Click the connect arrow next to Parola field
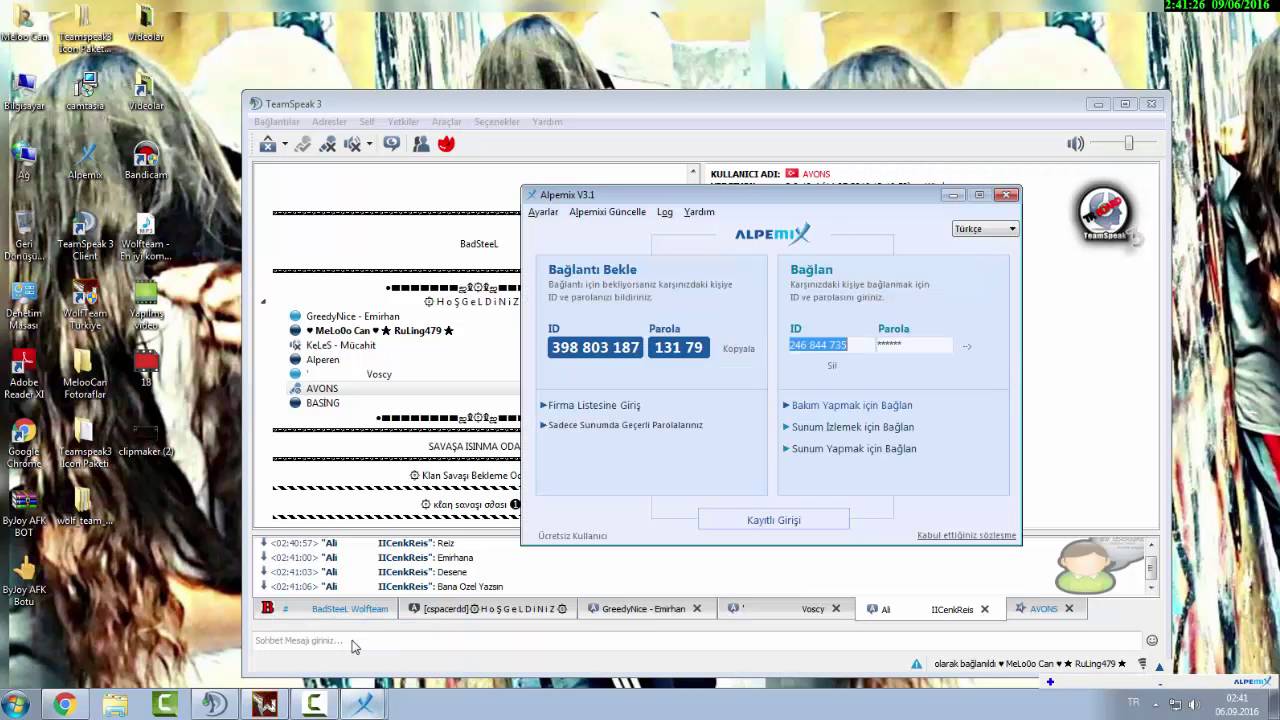The image size is (1280, 720). point(967,346)
